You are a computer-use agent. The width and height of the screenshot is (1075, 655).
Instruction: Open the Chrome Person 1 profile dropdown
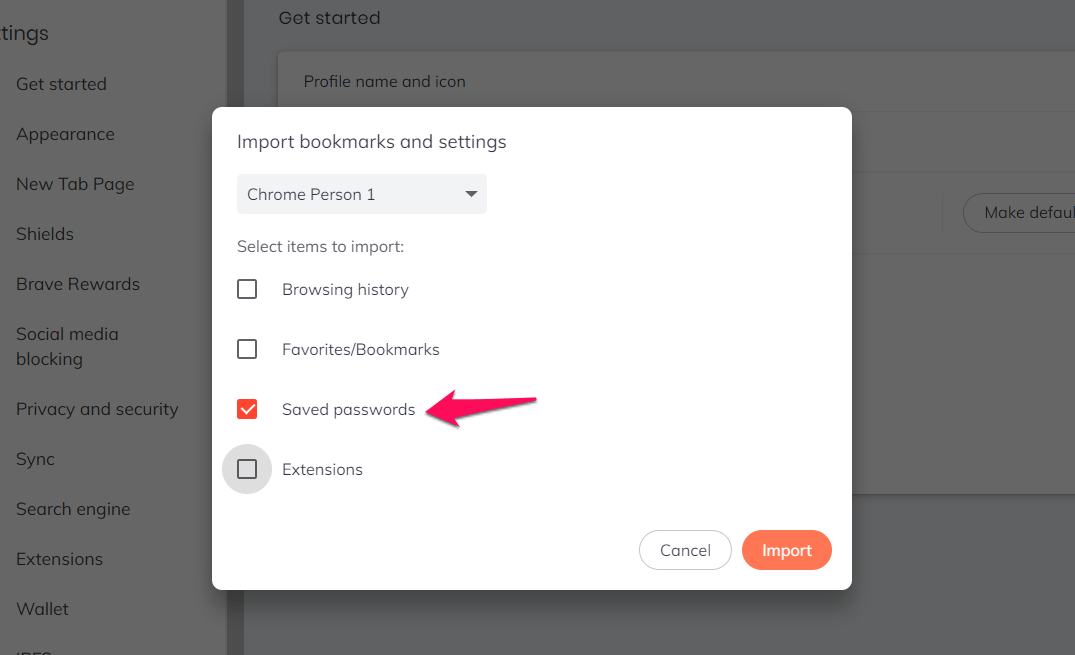(x=361, y=194)
